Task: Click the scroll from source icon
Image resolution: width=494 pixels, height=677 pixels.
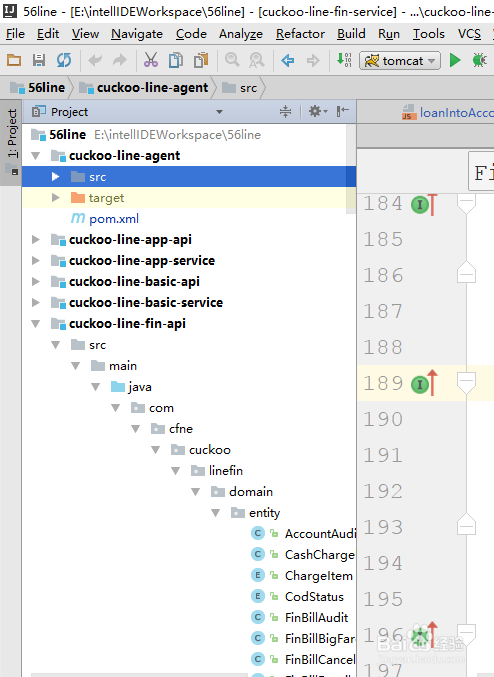Action: point(285,112)
